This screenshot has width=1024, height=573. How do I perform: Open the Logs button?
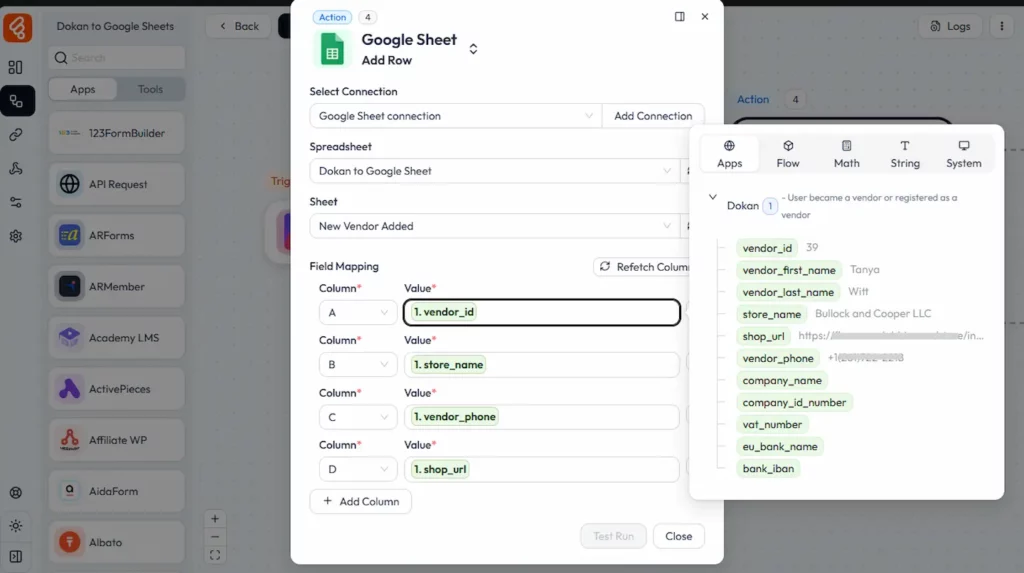[950, 26]
